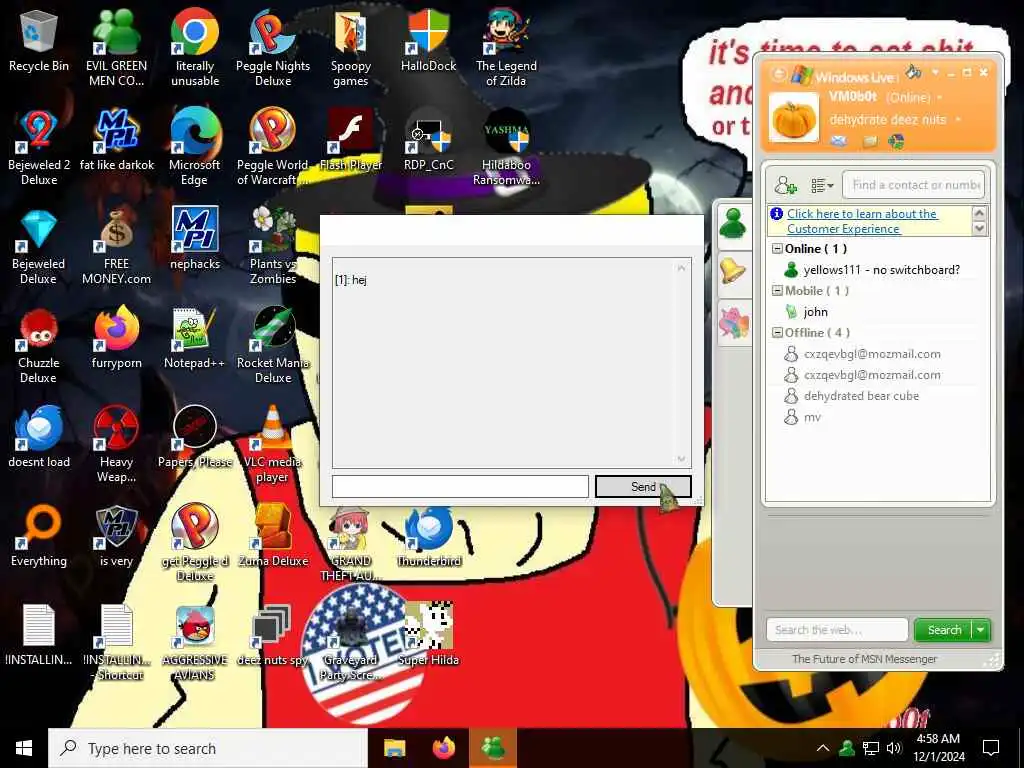
Task: Launch Chuzzle Deluxe icon
Action: (39, 345)
